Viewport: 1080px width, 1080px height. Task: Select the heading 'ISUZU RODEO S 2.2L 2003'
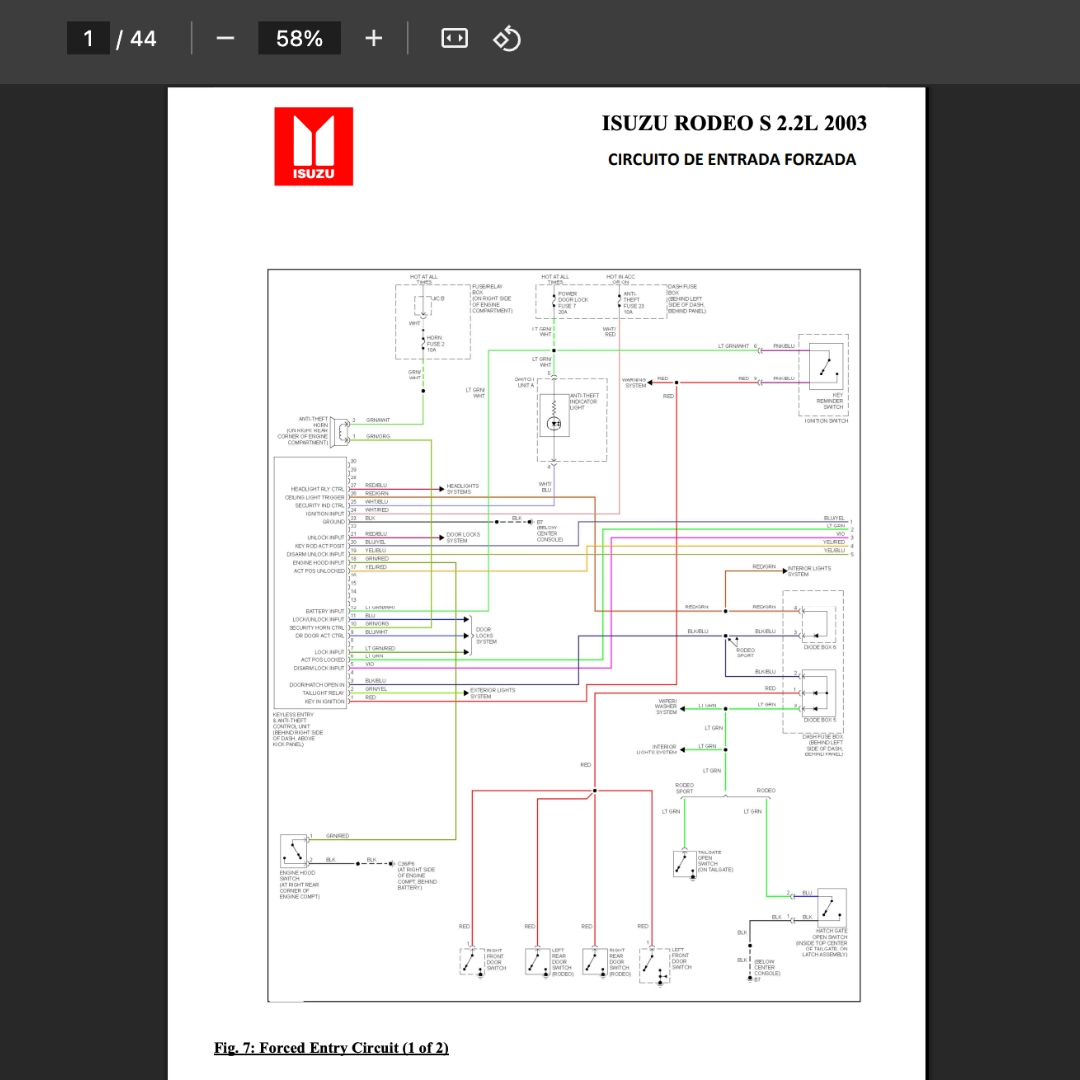point(734,123)
